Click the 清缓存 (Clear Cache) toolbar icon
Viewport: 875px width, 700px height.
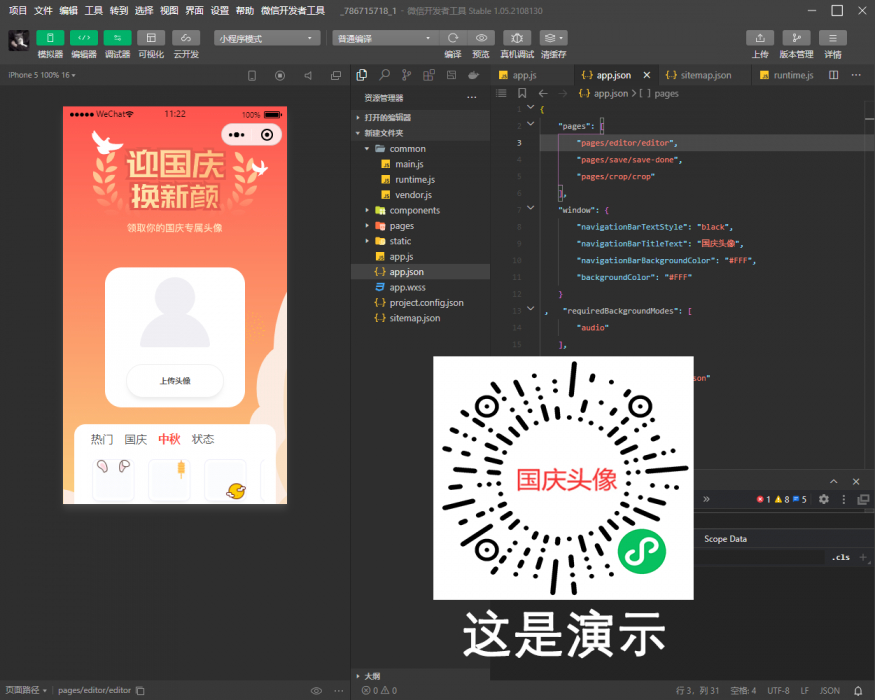552,40
